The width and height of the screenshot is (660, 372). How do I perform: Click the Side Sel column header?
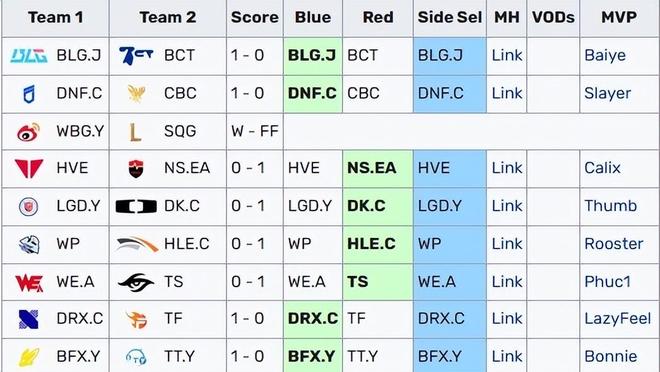tap(450, 18)
